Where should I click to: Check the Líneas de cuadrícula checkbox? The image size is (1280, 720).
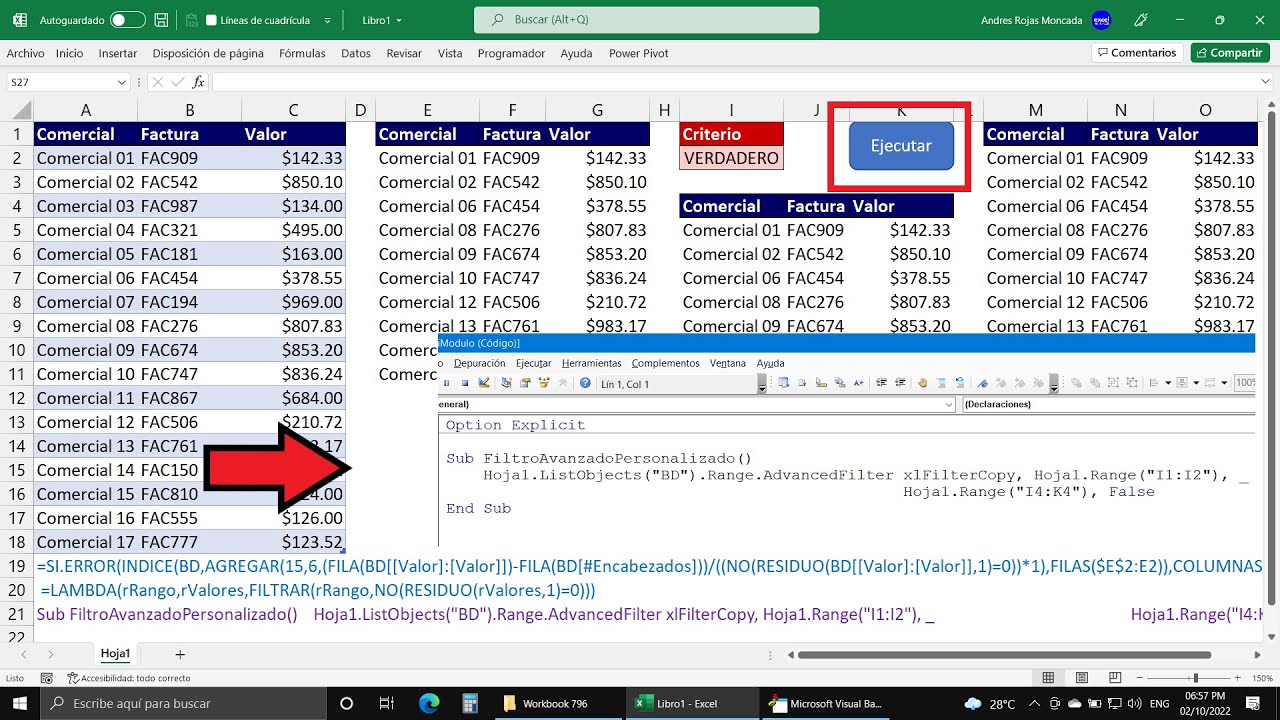(x=211, y=20)
